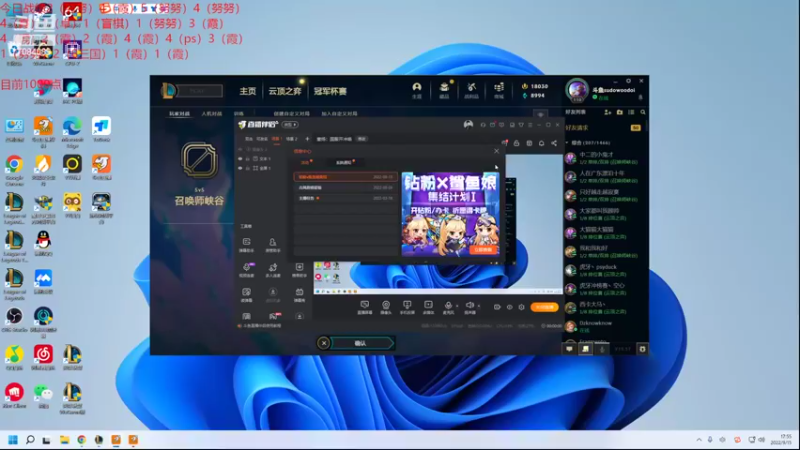
Task: Click the Chrome icon on the taskbar
Action: click(x=82, y=440)
